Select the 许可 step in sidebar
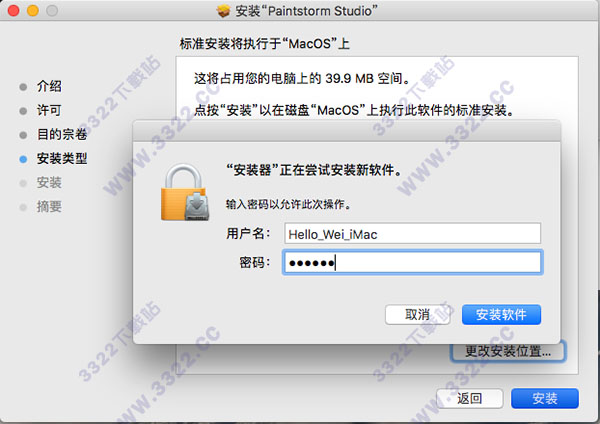 click(49, 110)
